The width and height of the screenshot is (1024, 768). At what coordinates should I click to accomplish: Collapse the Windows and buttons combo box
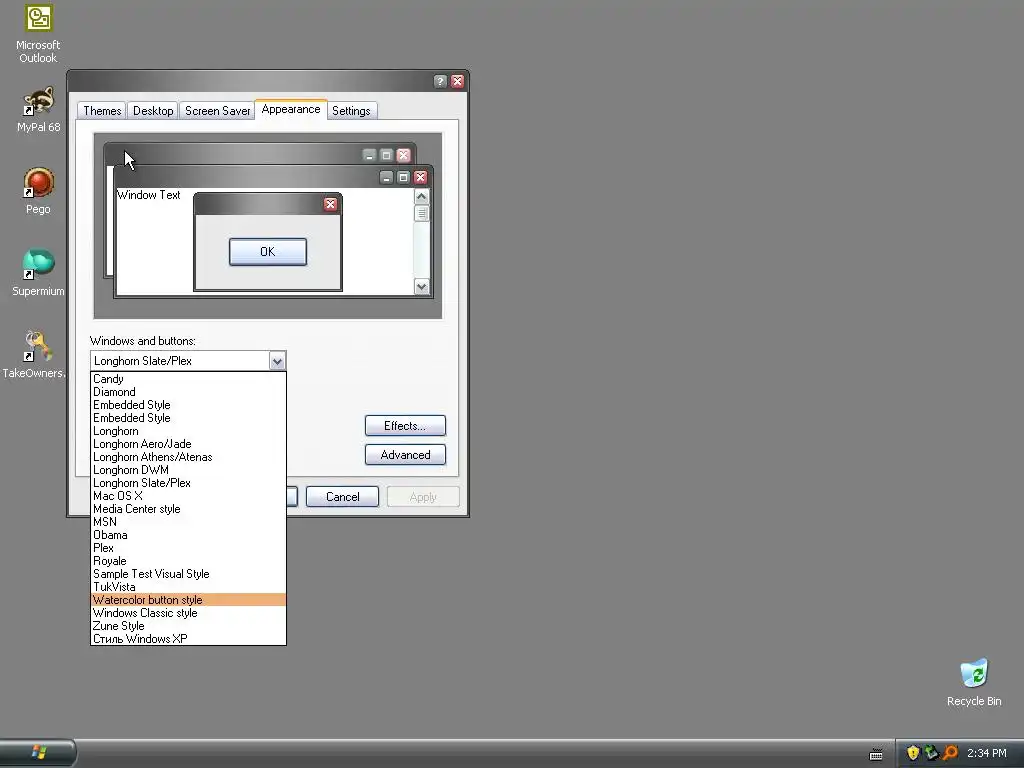(x=188, y=360)
